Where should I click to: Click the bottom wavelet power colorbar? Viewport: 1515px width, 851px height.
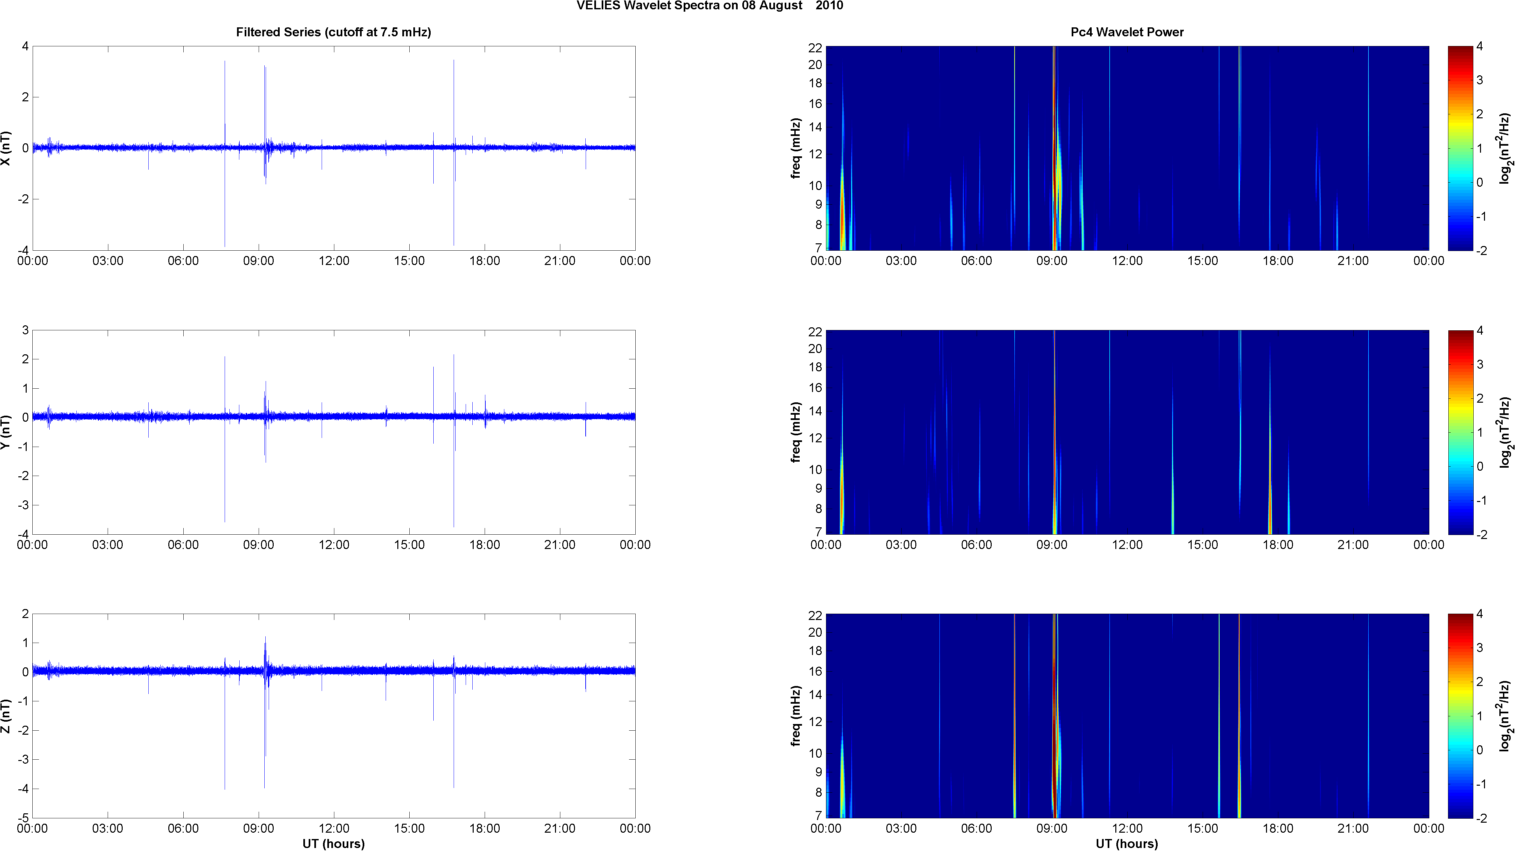(x=1460, y=716)
